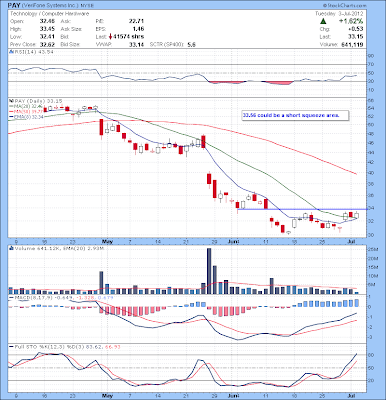Click the Jul label on the price panel axis
The width and height of the screenshot is (386, 400).
coord(352,241)
